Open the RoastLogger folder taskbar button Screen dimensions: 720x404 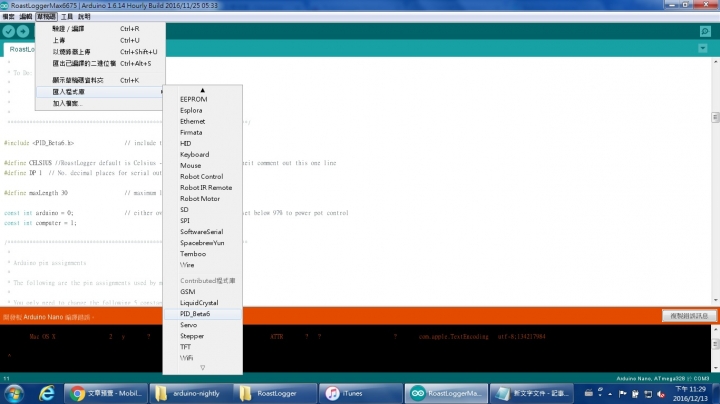click(x=276, y=393)
